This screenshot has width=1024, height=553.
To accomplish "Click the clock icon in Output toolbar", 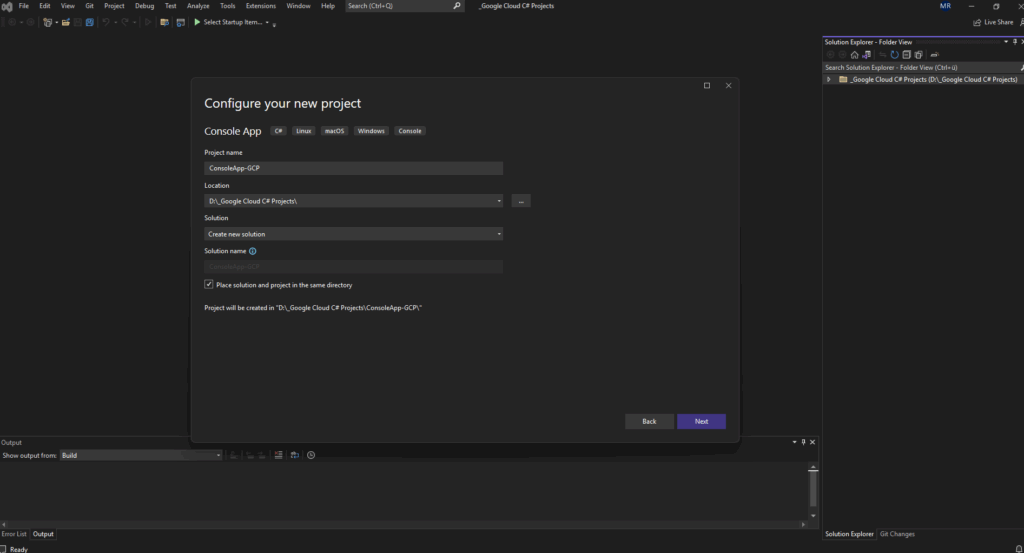I will (x=311, y=455).
